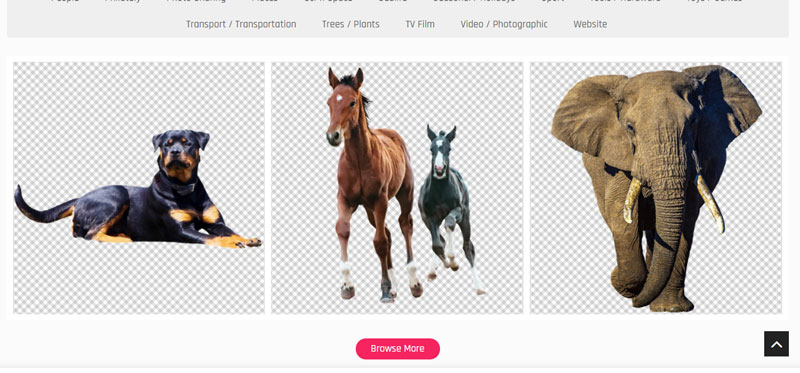Open the Rottweiler dog PNG thumbnail

139,188
